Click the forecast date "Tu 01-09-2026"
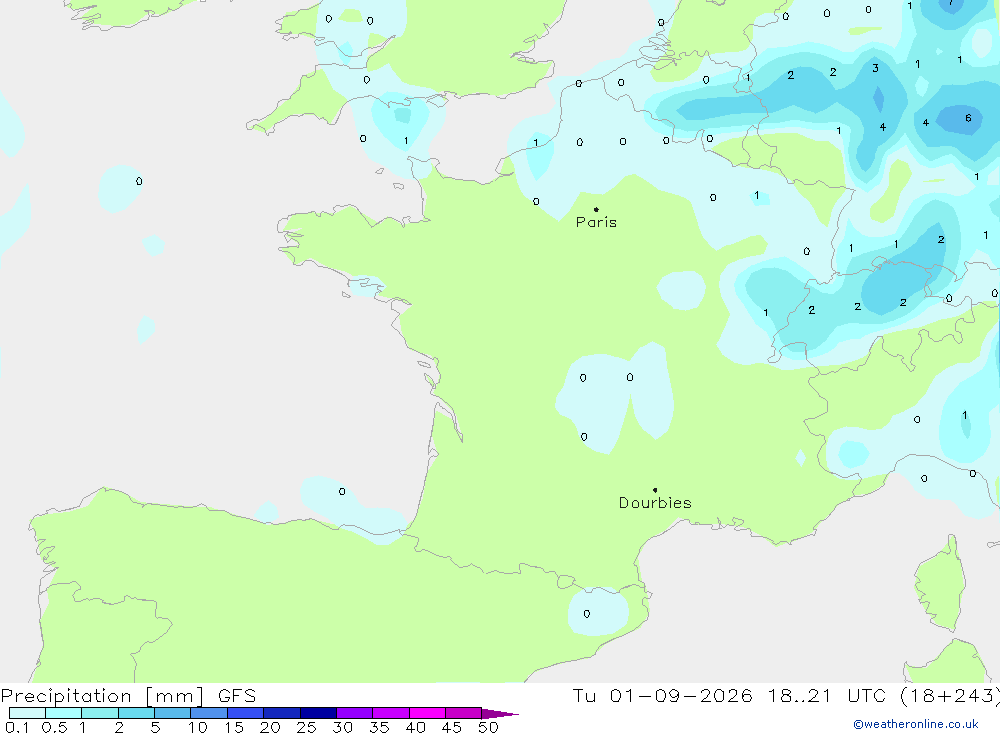The image size is (1000, 733). pyautogui.click(x=662, y=696)
